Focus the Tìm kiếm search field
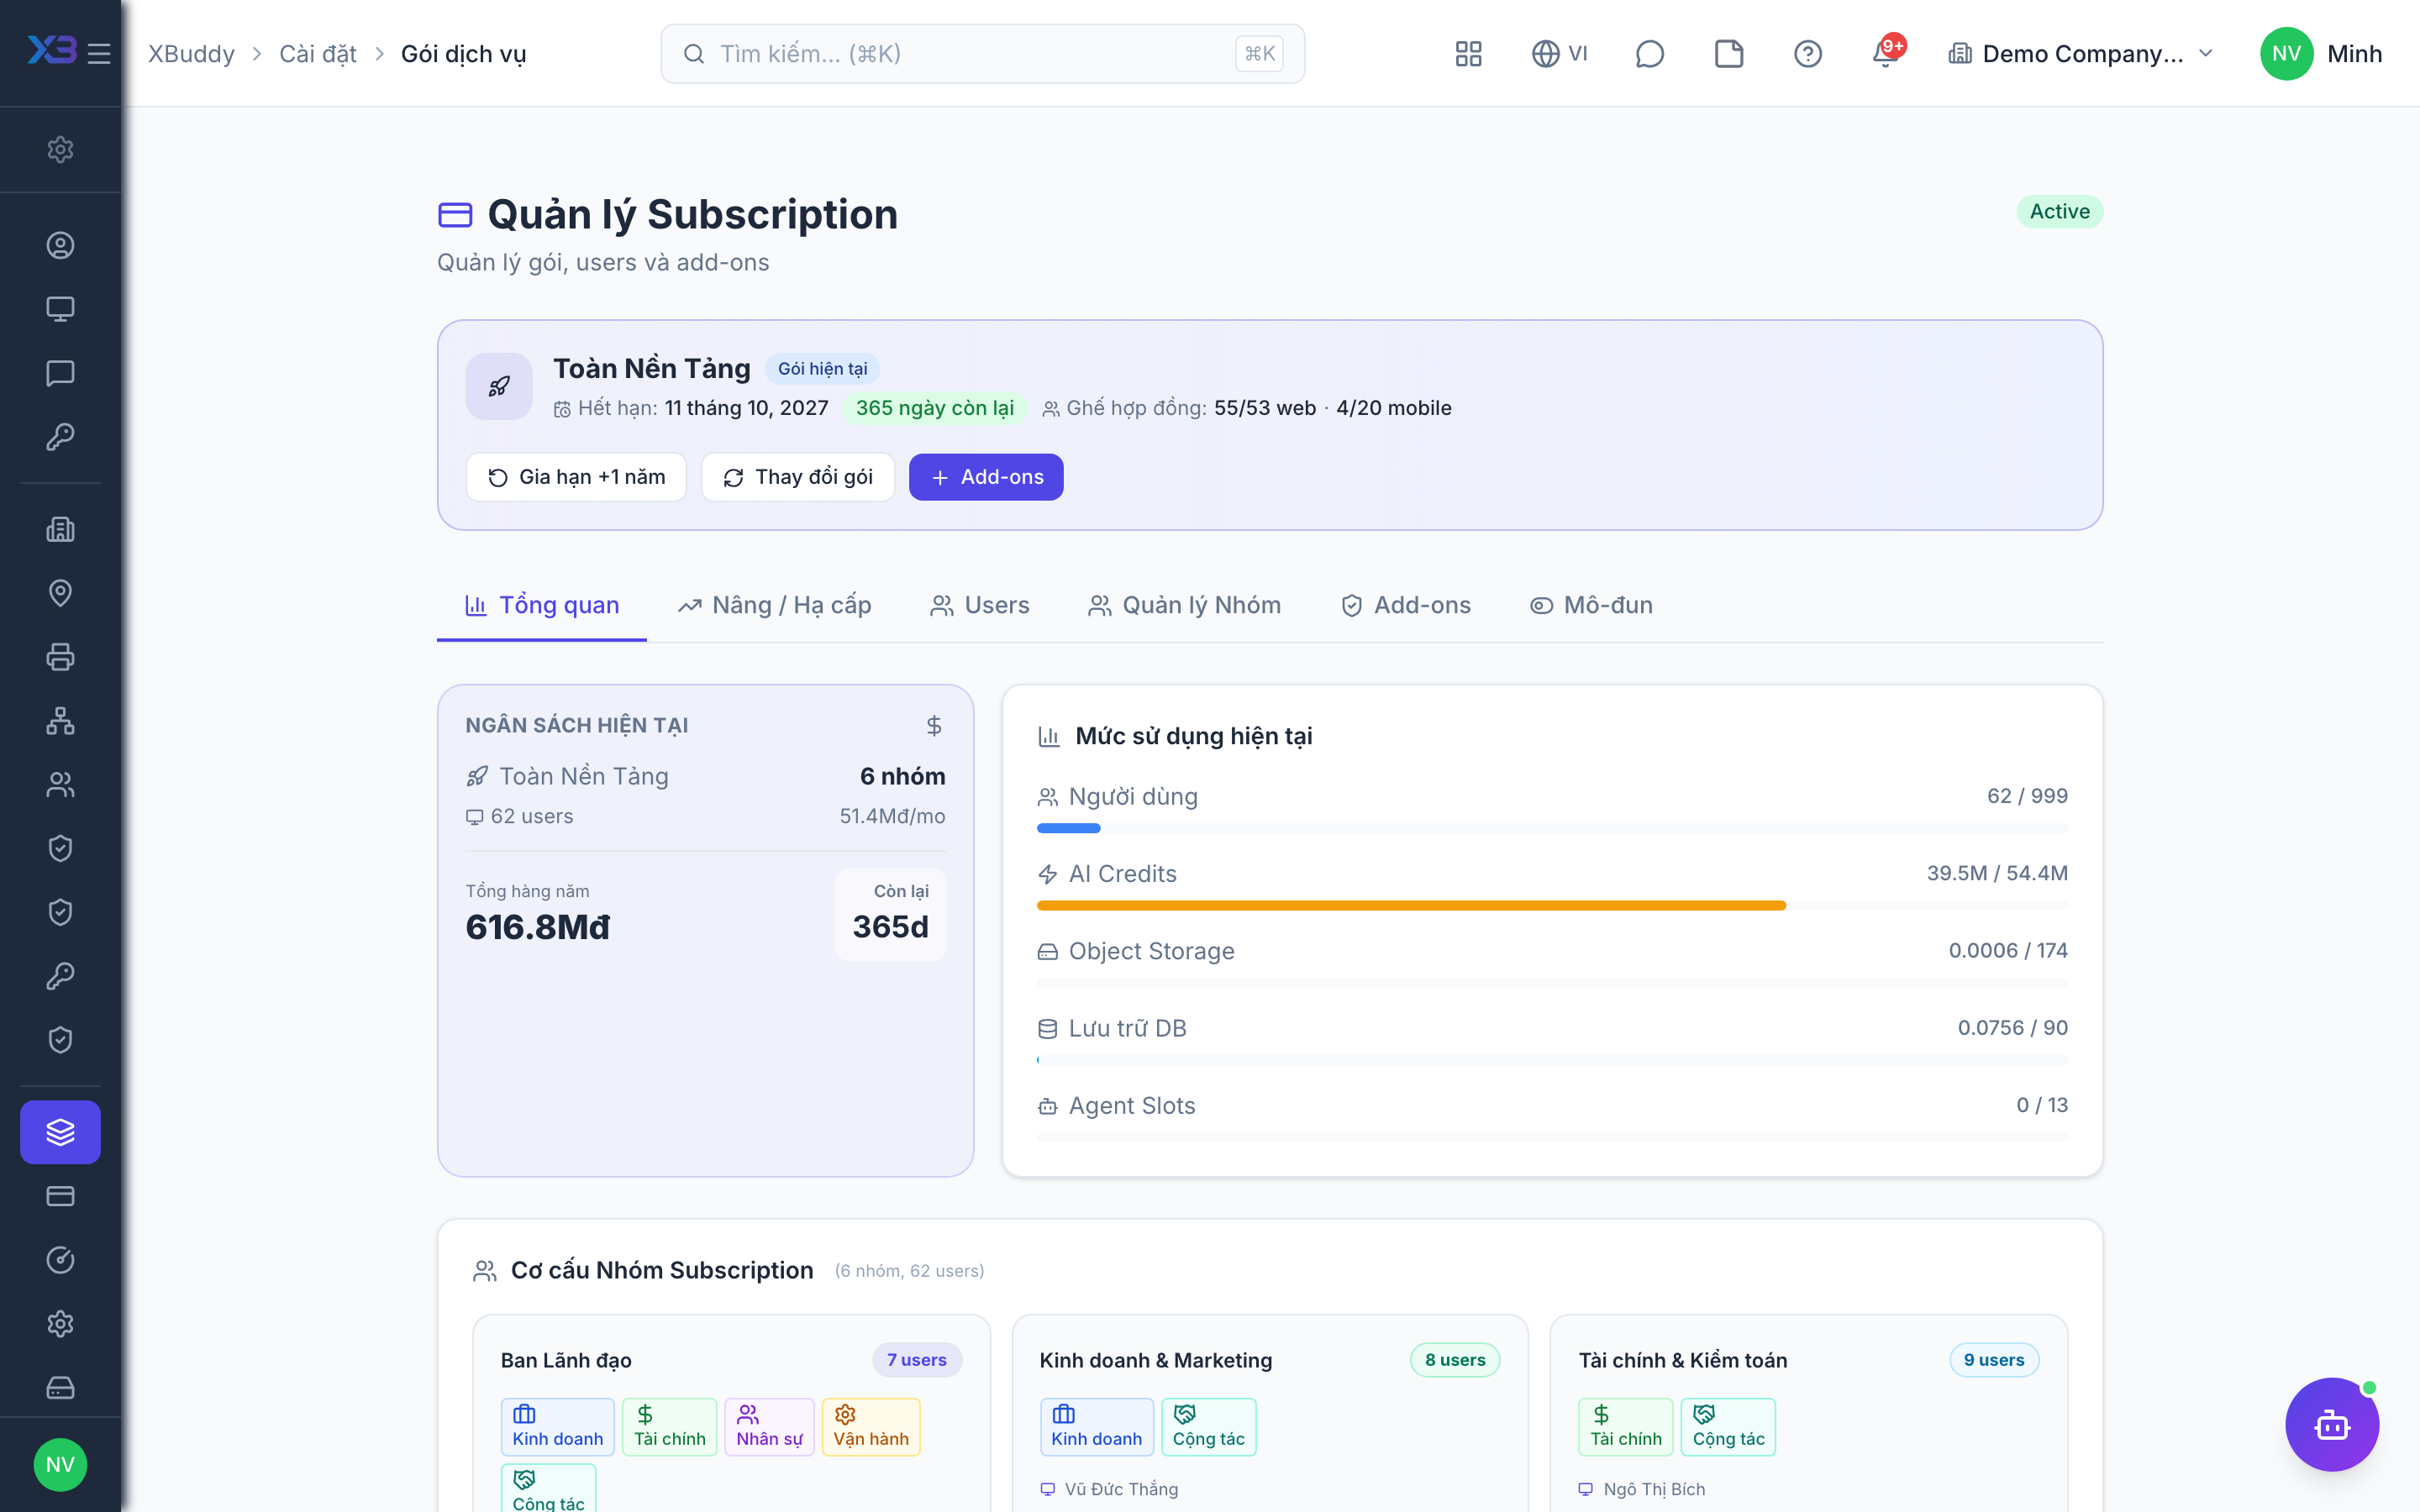The height and width of the screenshot is (1512, 2420). click(x=982, y=53)
